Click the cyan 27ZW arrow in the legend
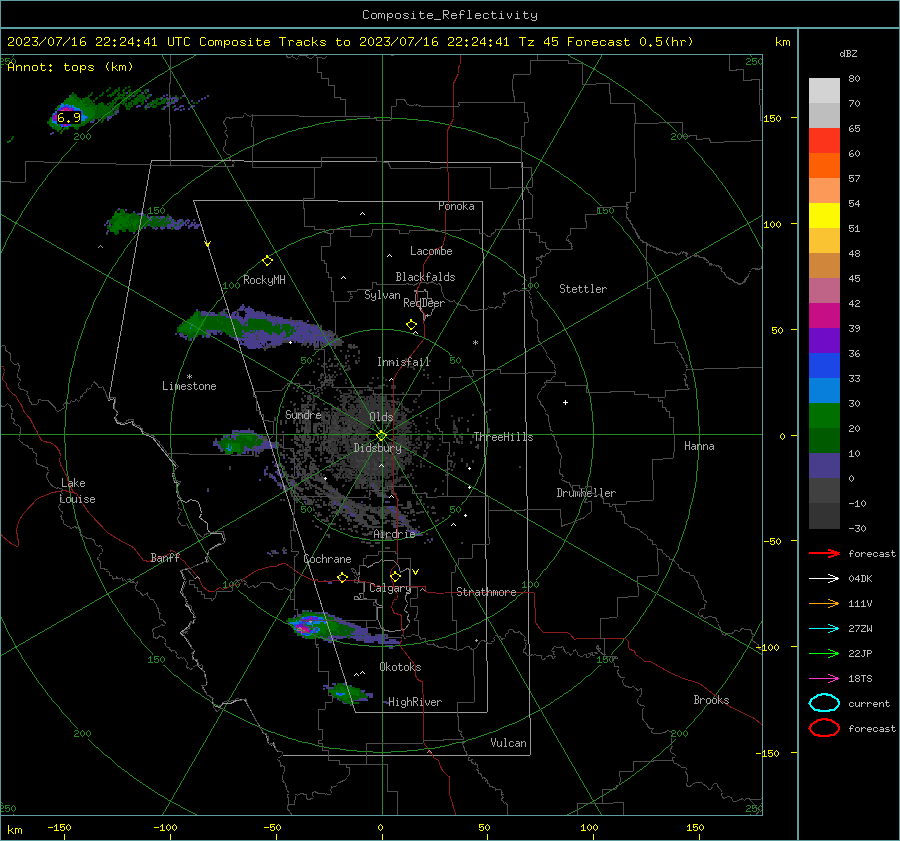Viewport: 900px width, 841px height. pos(824,629)
